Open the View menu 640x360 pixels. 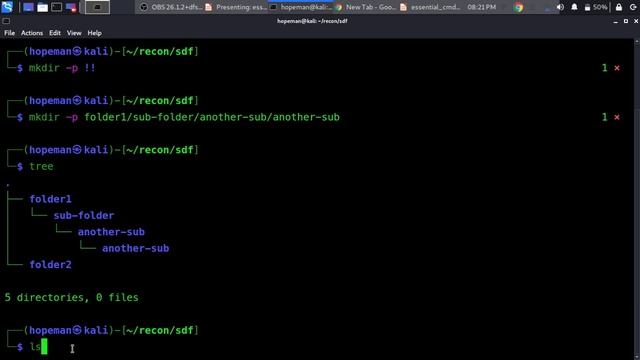(x=74, y=33)
